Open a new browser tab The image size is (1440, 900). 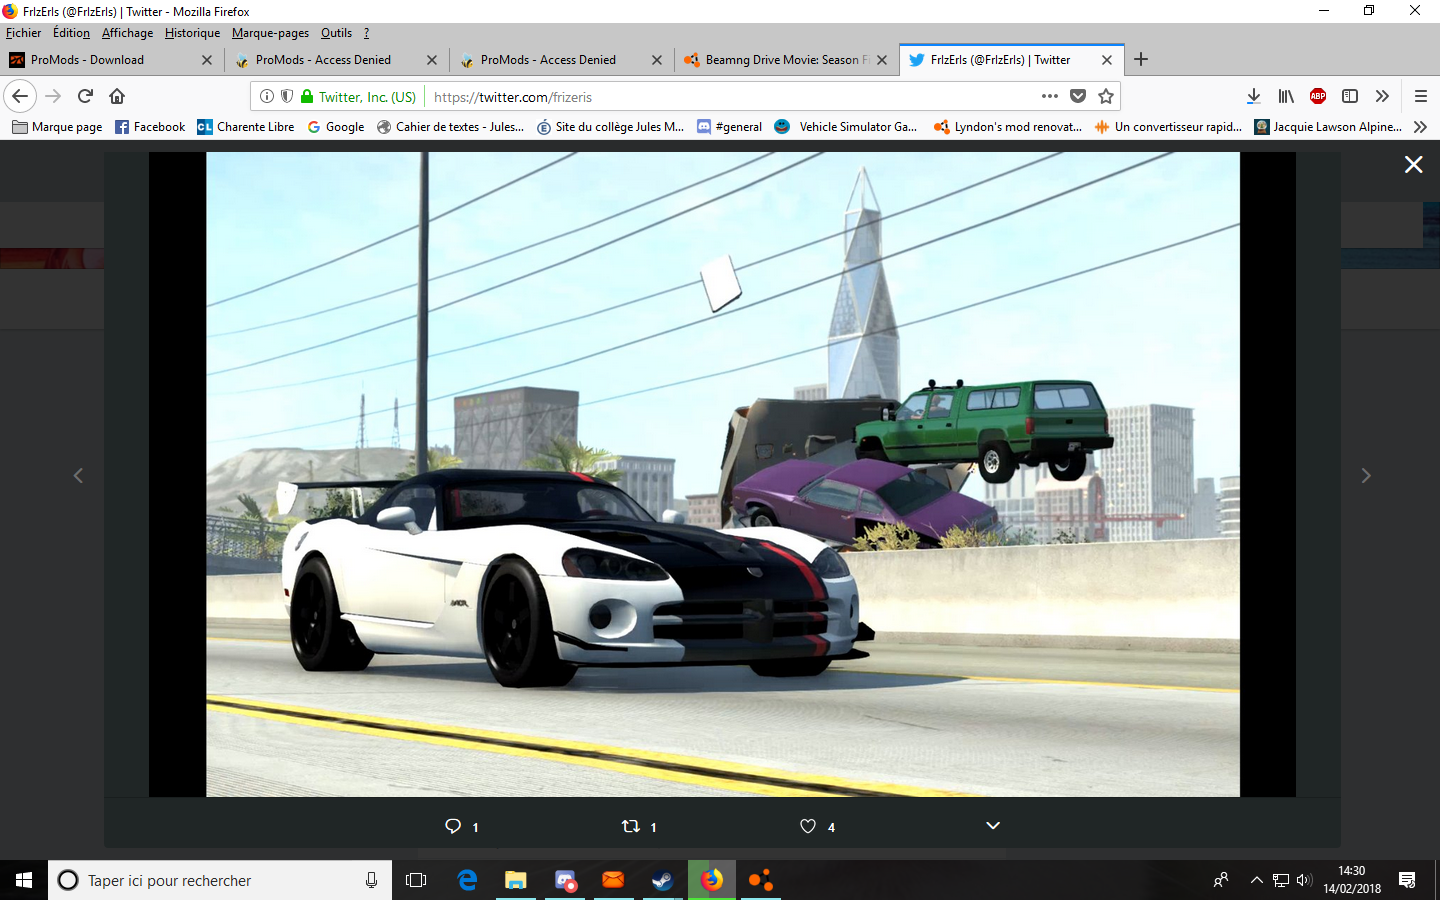(1141, 59)
